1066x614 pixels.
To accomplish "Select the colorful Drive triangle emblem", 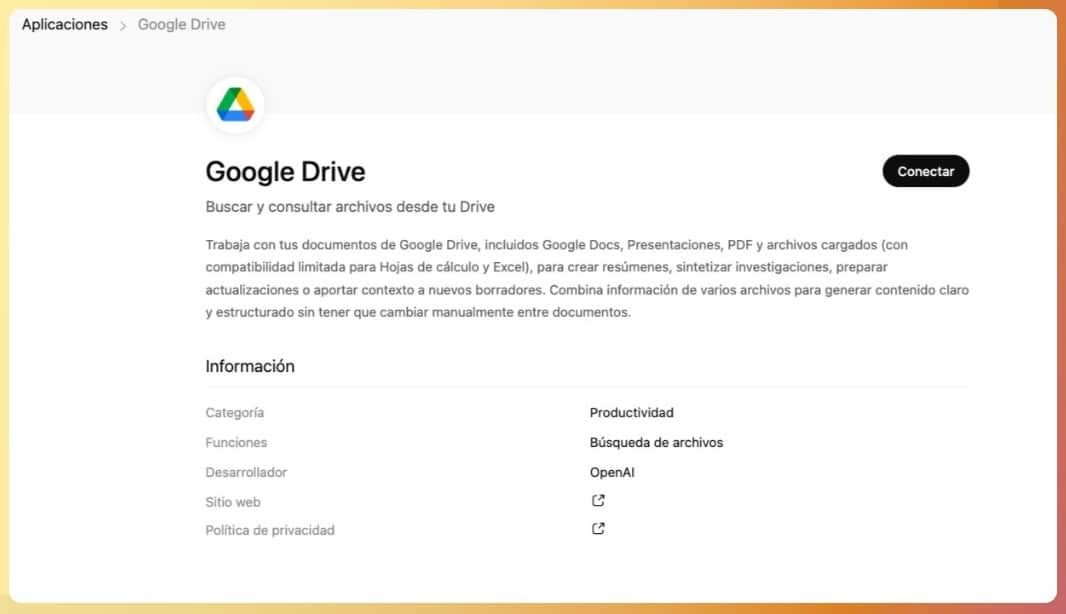I will (233, 103).
